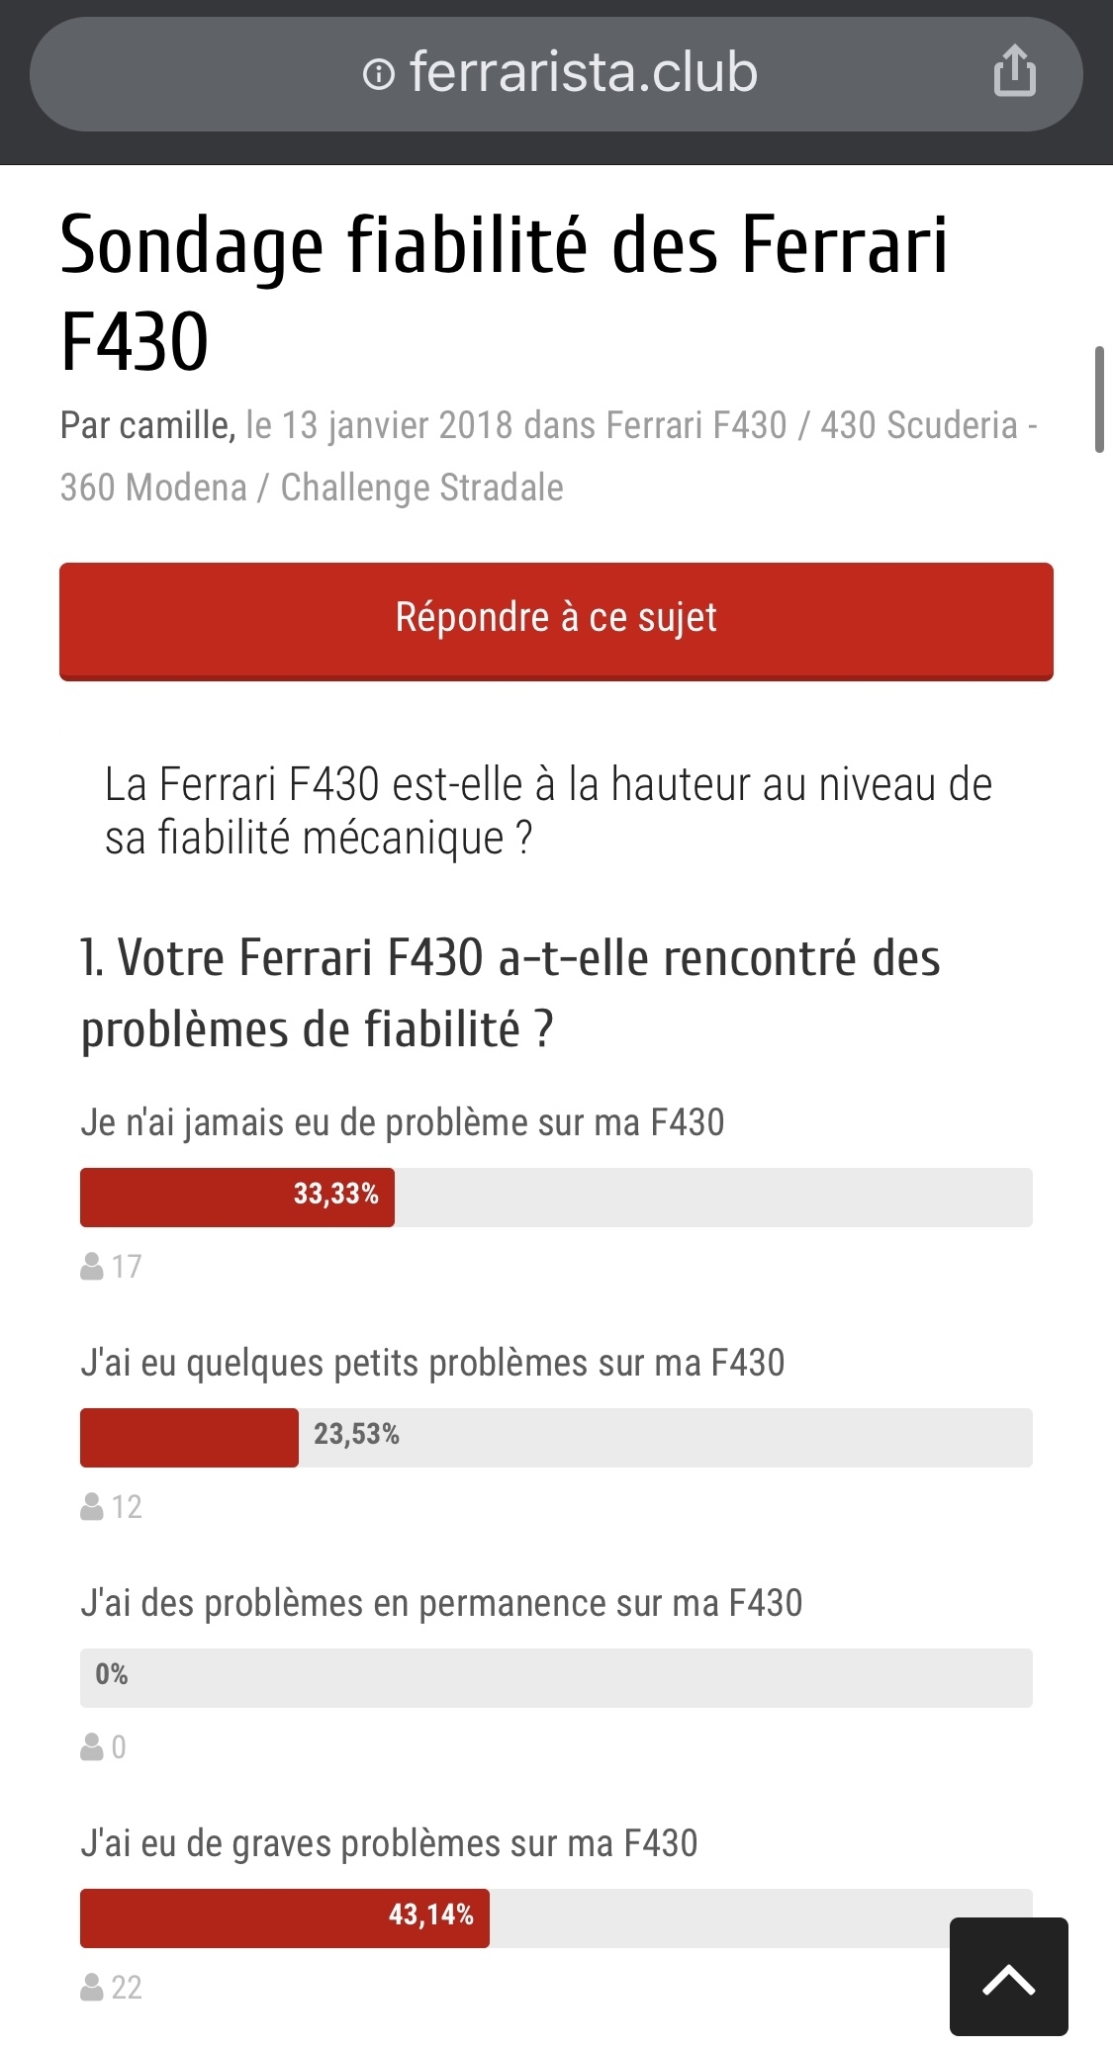Tap voter icon next to 0 votes

click(x=92, y=1746)
